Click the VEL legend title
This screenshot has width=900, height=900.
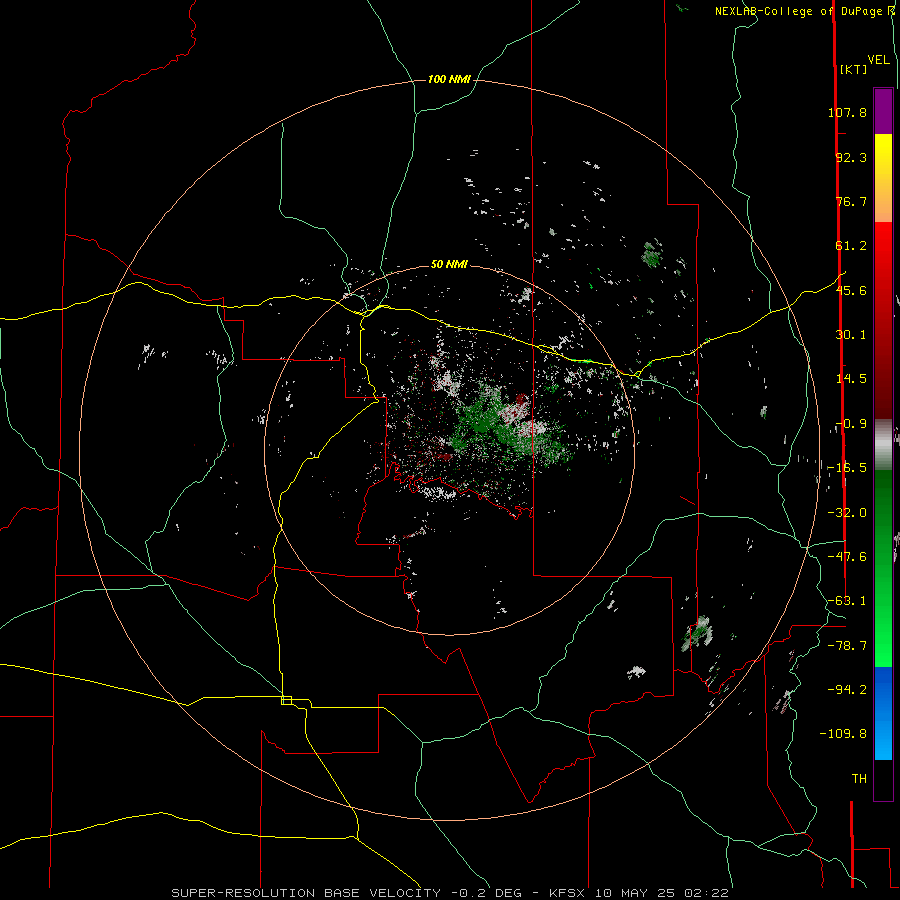point(878,60)
